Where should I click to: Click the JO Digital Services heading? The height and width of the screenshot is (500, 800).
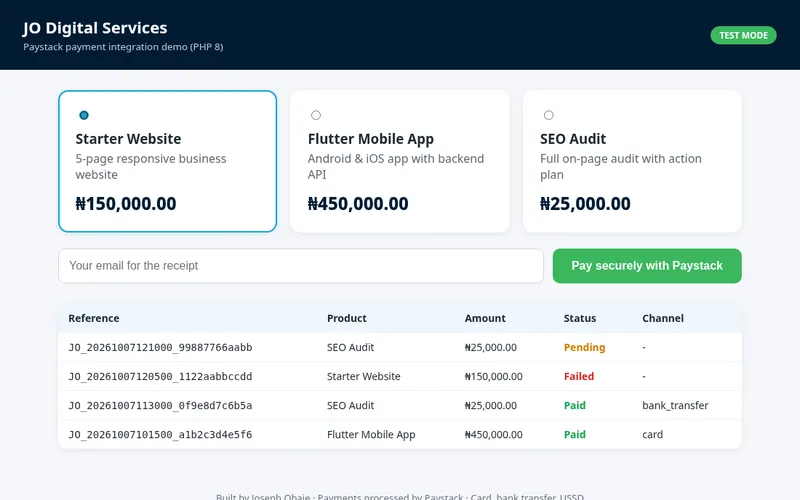(95, 28)
